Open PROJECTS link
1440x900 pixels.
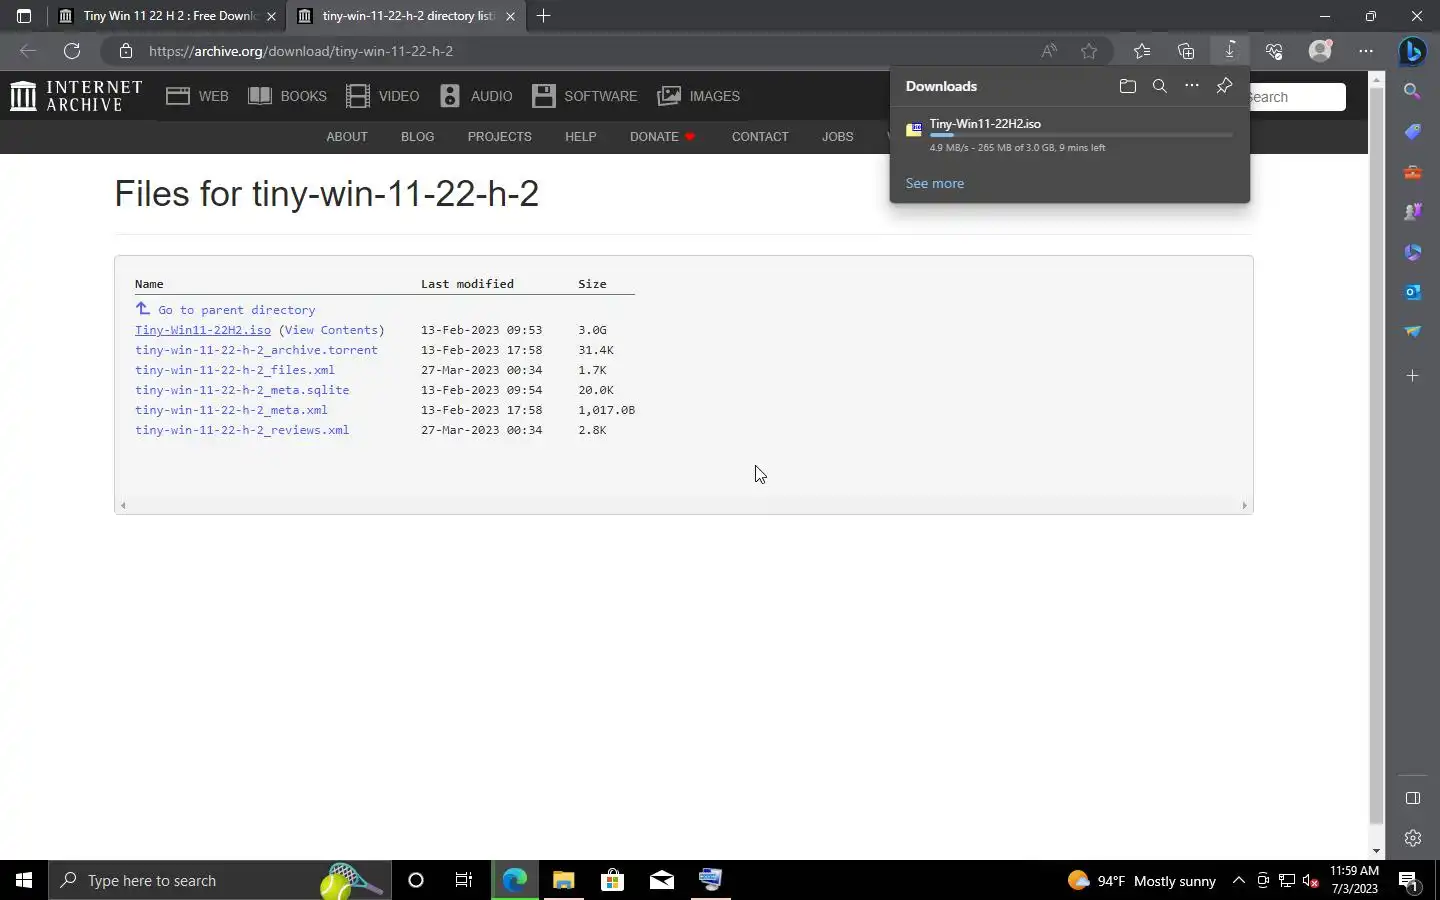499,137
